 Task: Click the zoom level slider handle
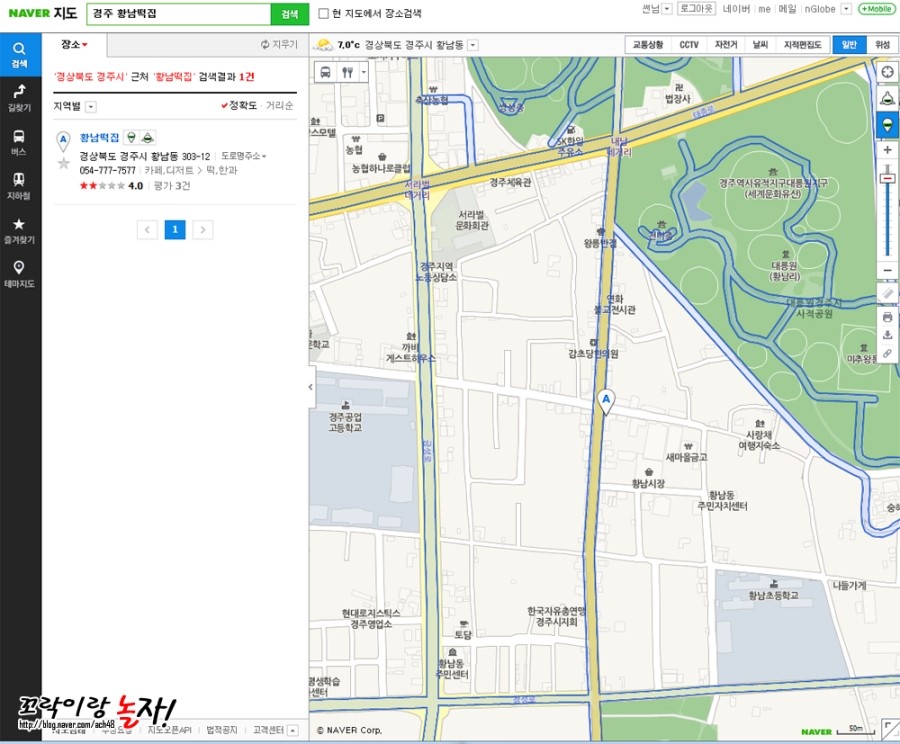tap(887, 179)
